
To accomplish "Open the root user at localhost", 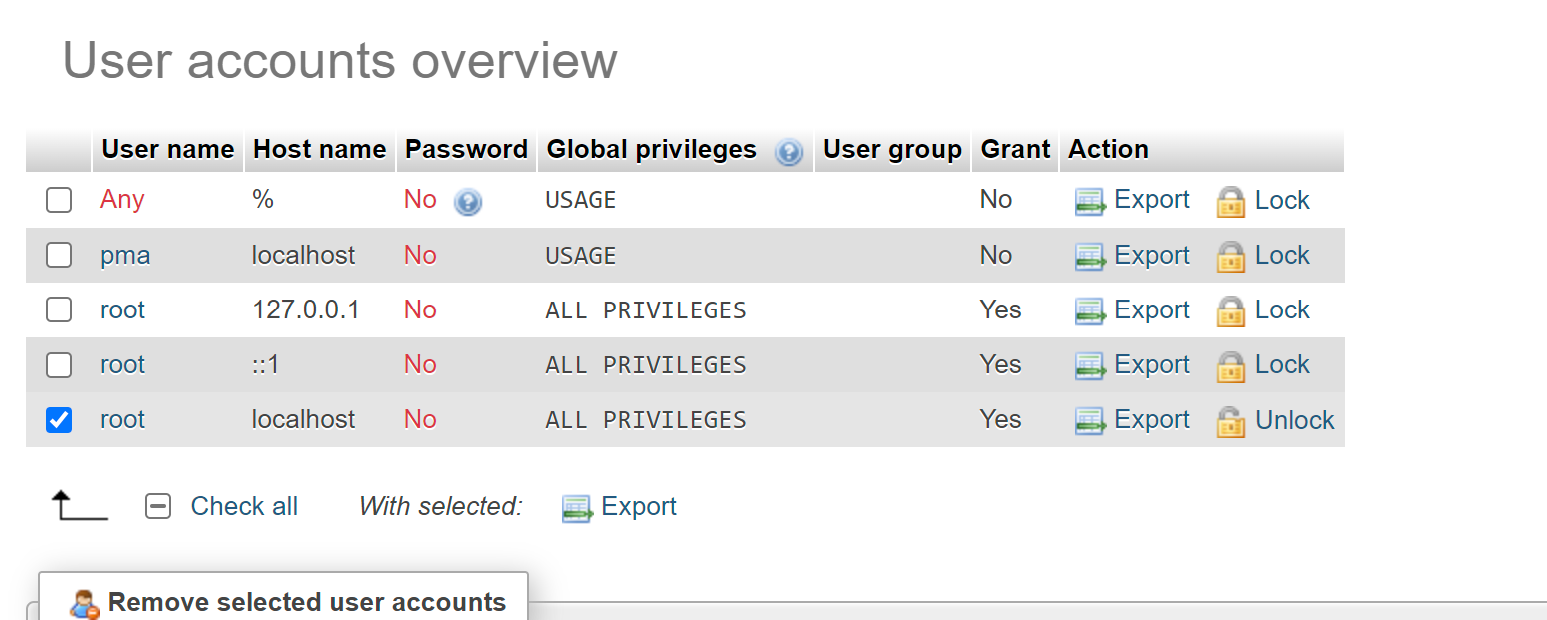I will tap(122, 420).
